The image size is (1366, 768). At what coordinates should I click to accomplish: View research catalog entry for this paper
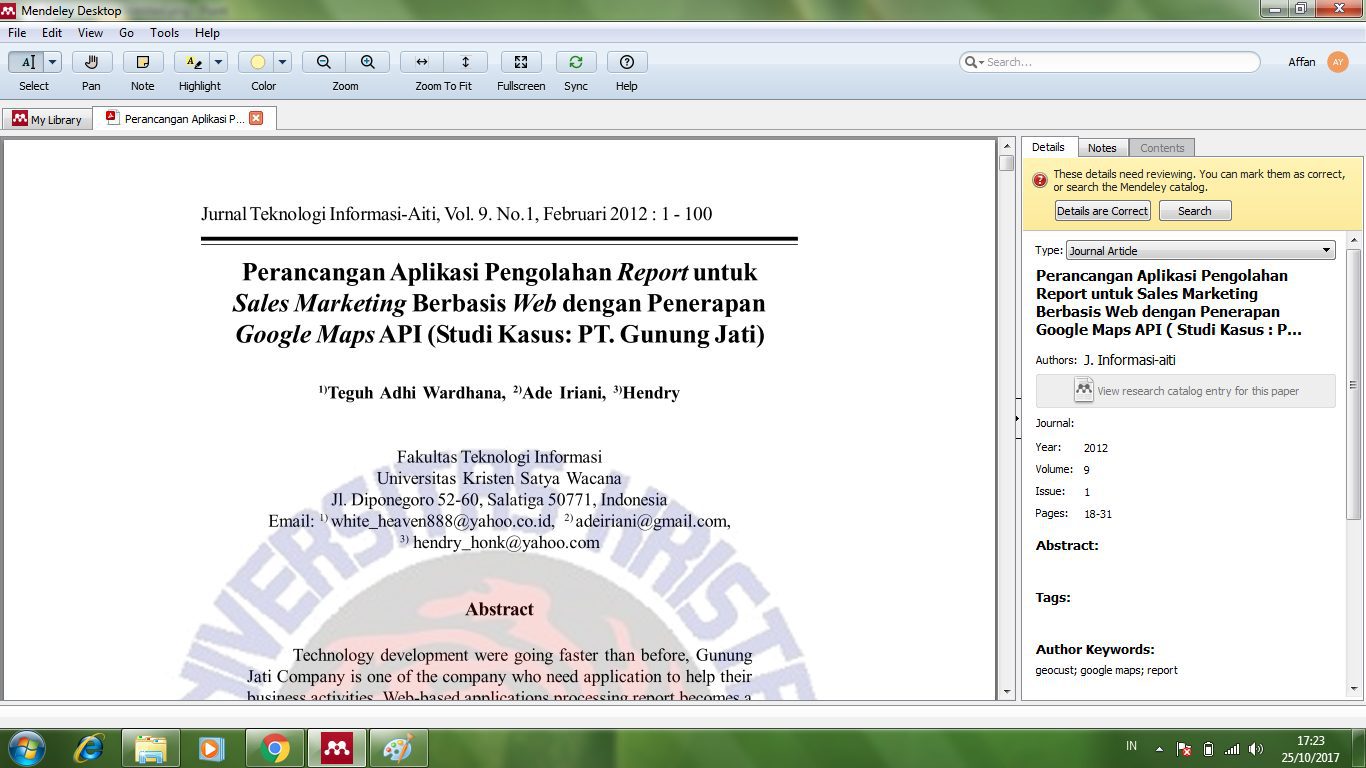click(1185, 391)
